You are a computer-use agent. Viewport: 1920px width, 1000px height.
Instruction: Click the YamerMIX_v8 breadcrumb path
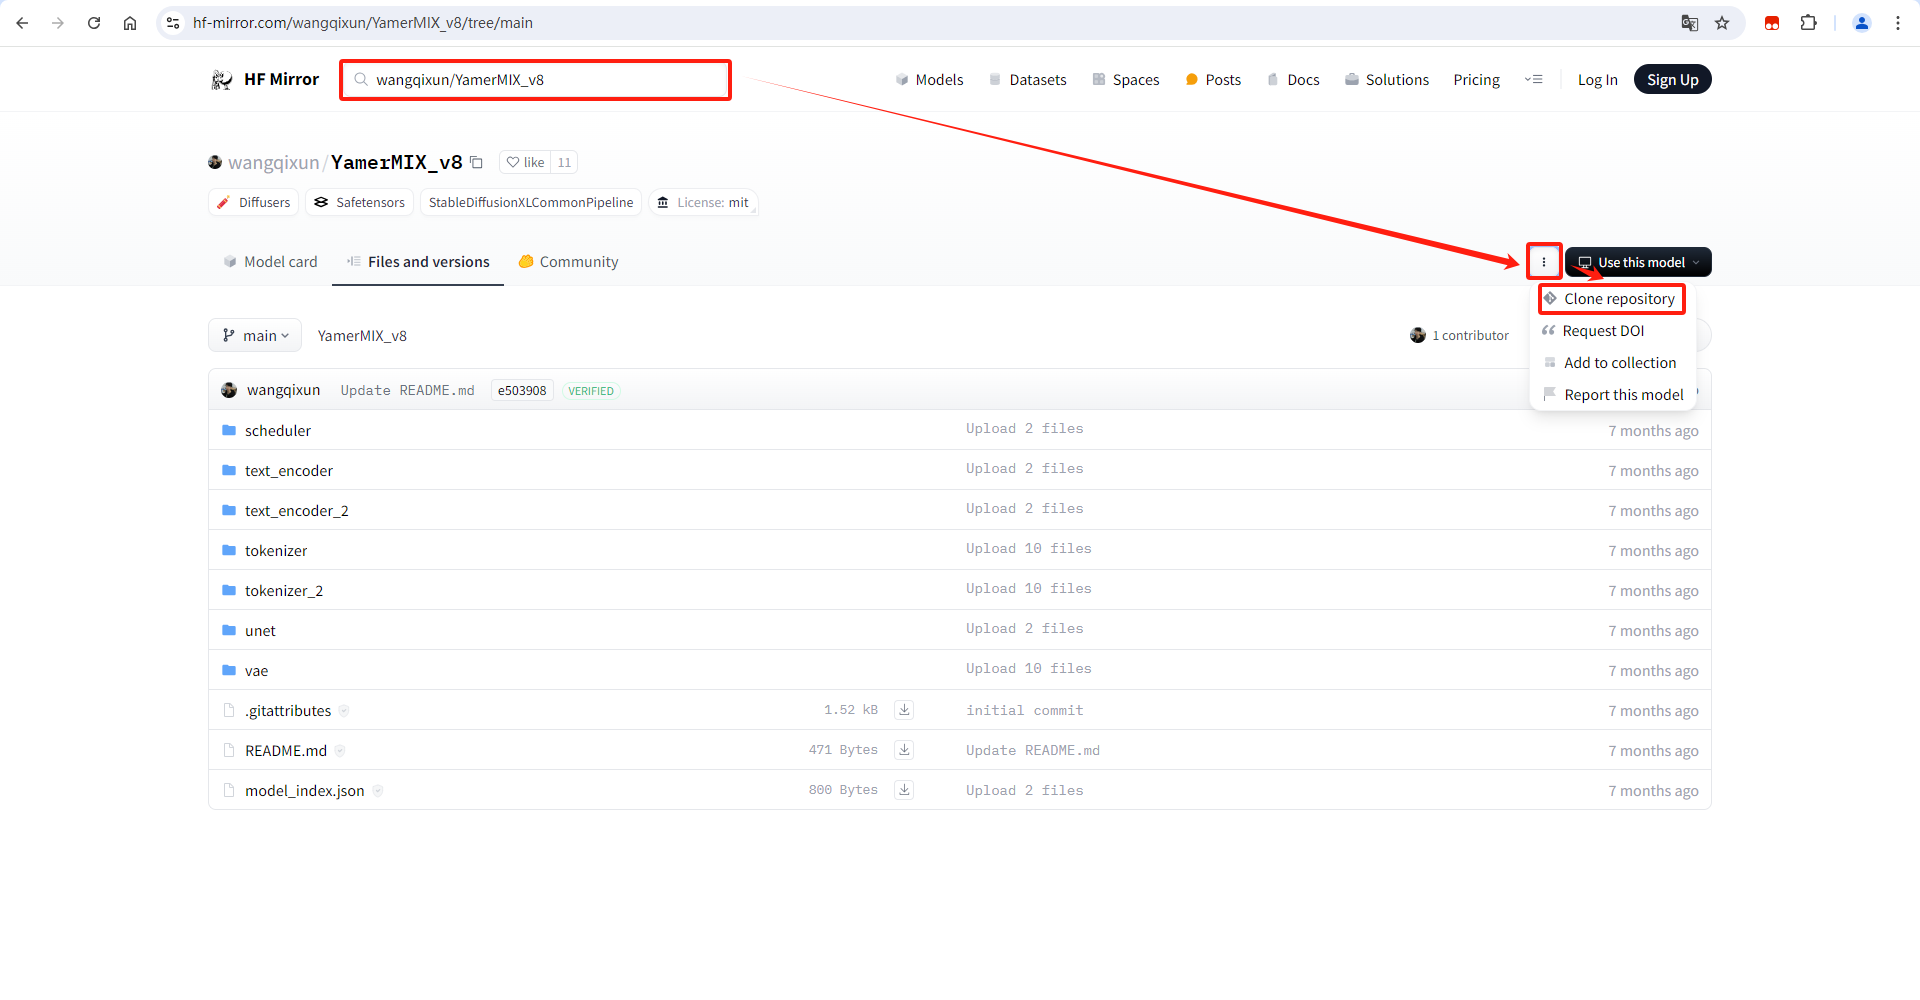point(362,336)
